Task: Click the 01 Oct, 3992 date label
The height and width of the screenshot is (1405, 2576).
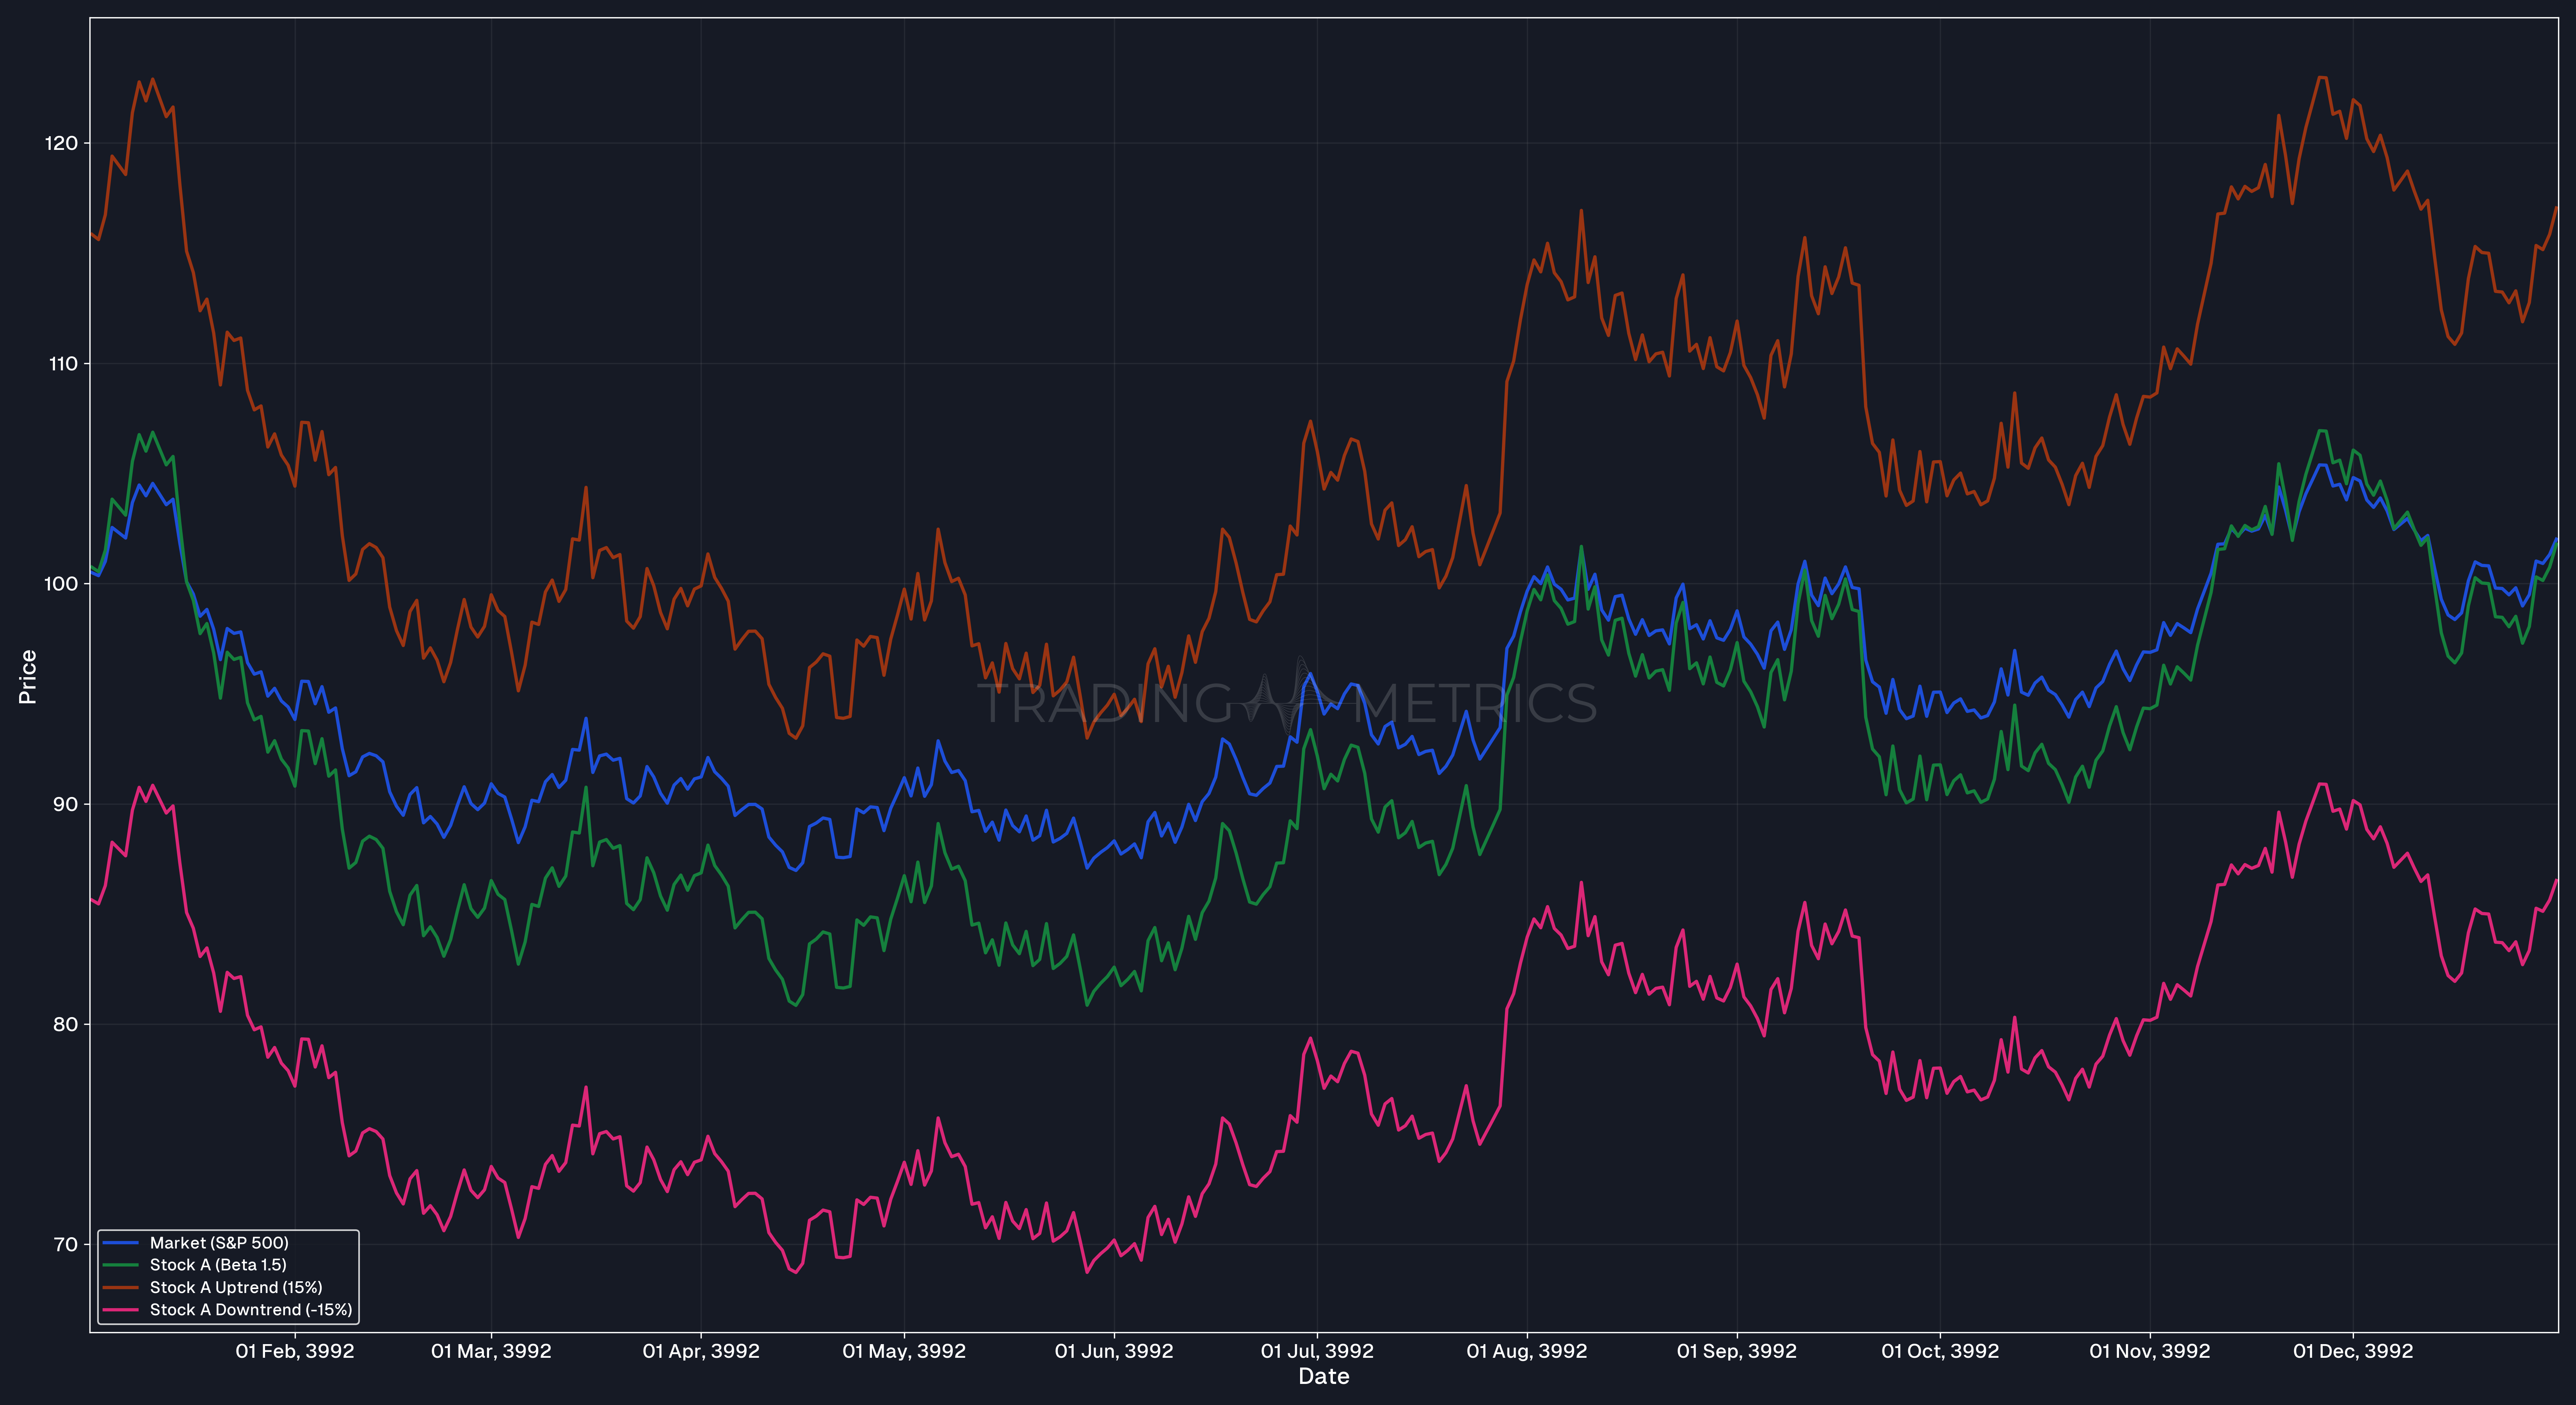Action: point(1940,1351)
